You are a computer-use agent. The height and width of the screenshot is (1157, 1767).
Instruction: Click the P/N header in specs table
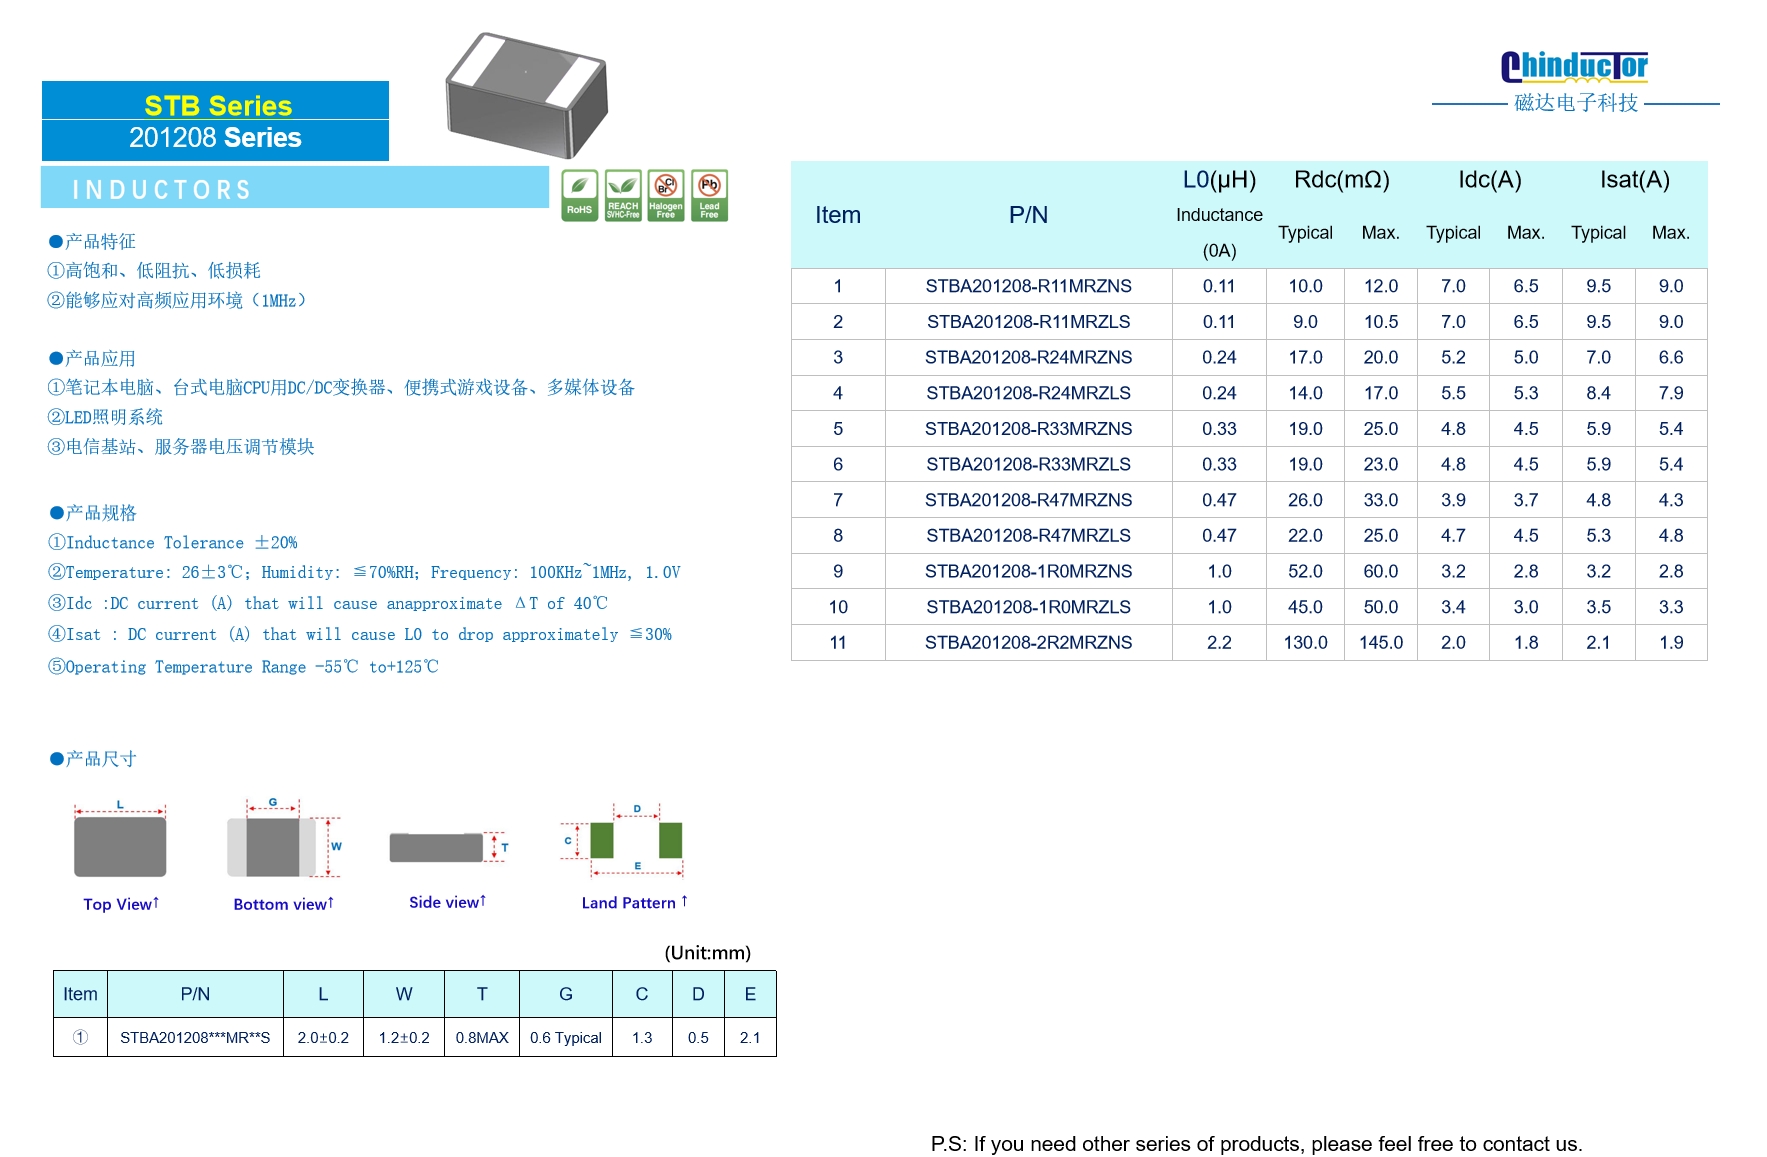coord(1028,215)
